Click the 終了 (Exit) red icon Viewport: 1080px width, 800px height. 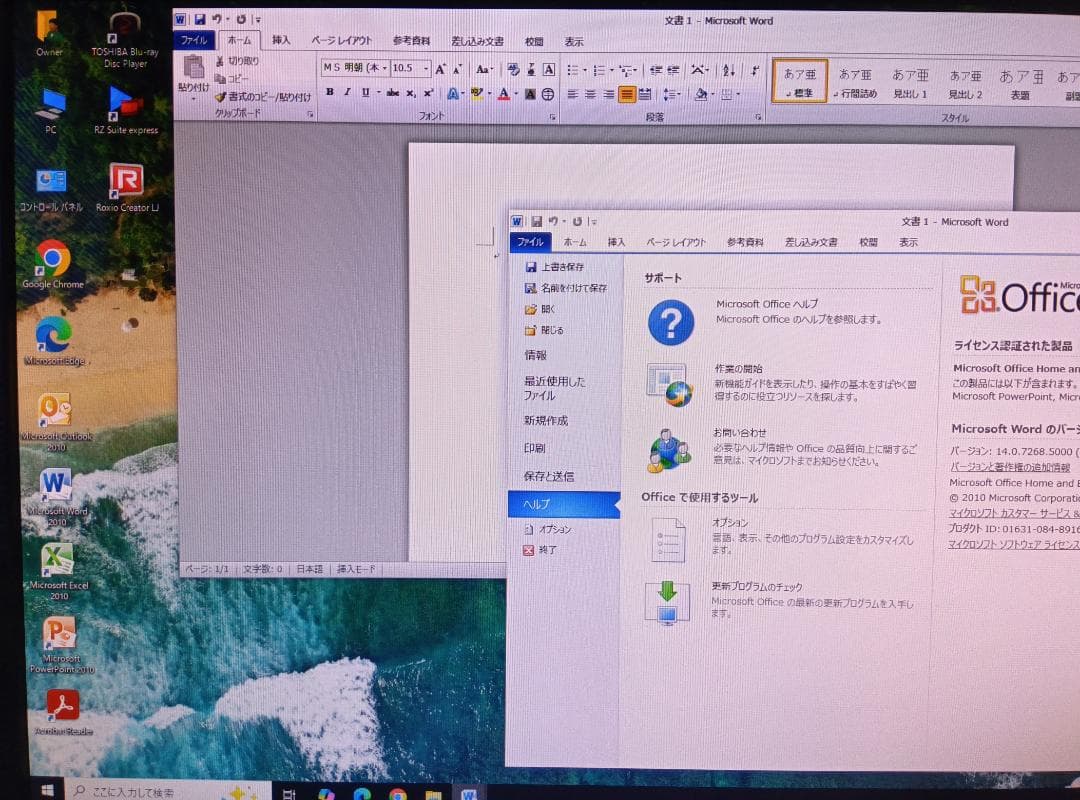(x=531, y=548)
